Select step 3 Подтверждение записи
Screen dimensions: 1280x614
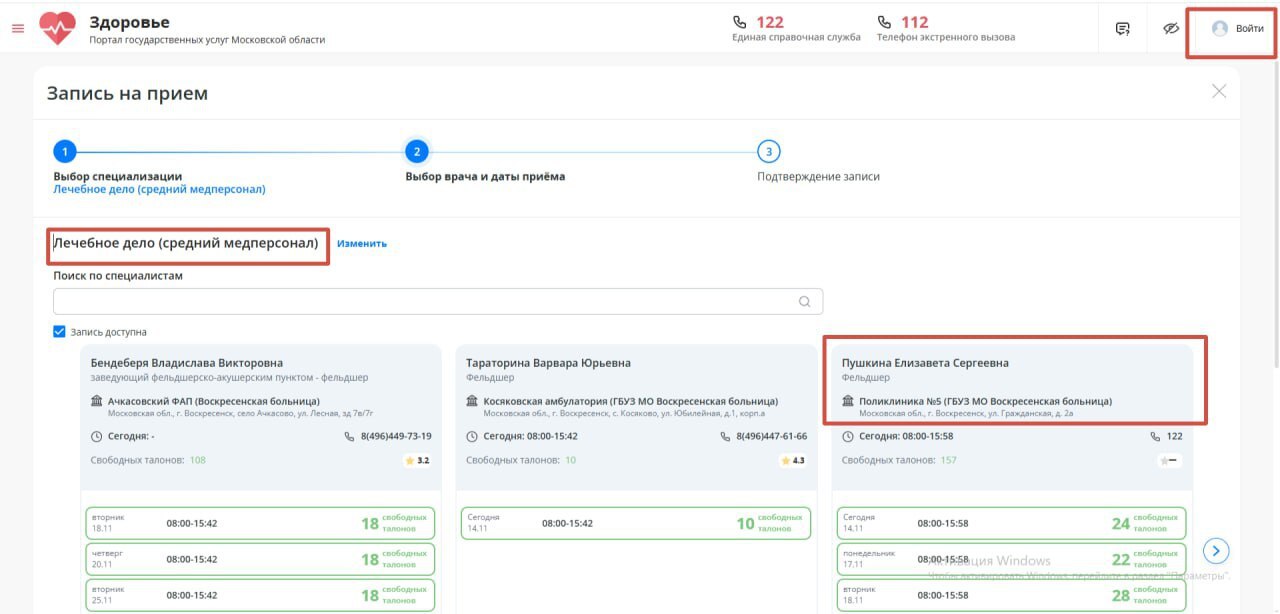768,152
